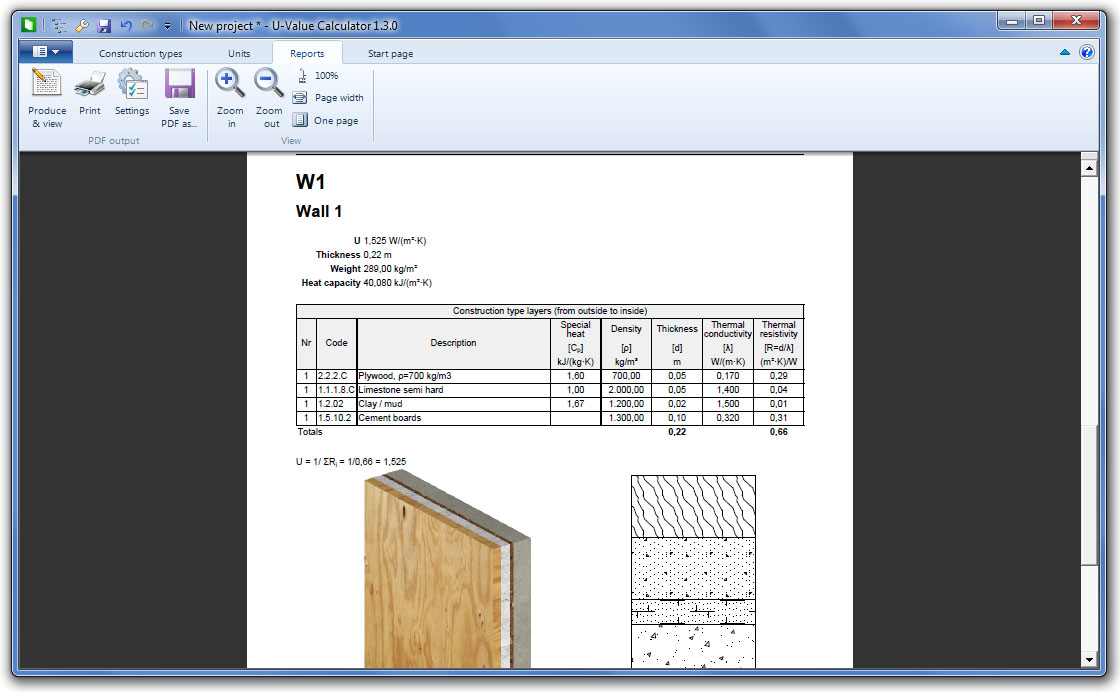The height and width of the screenshot is (692, 1120).
Task: Switch to the Units tab
Action: [x=239, y=54]
